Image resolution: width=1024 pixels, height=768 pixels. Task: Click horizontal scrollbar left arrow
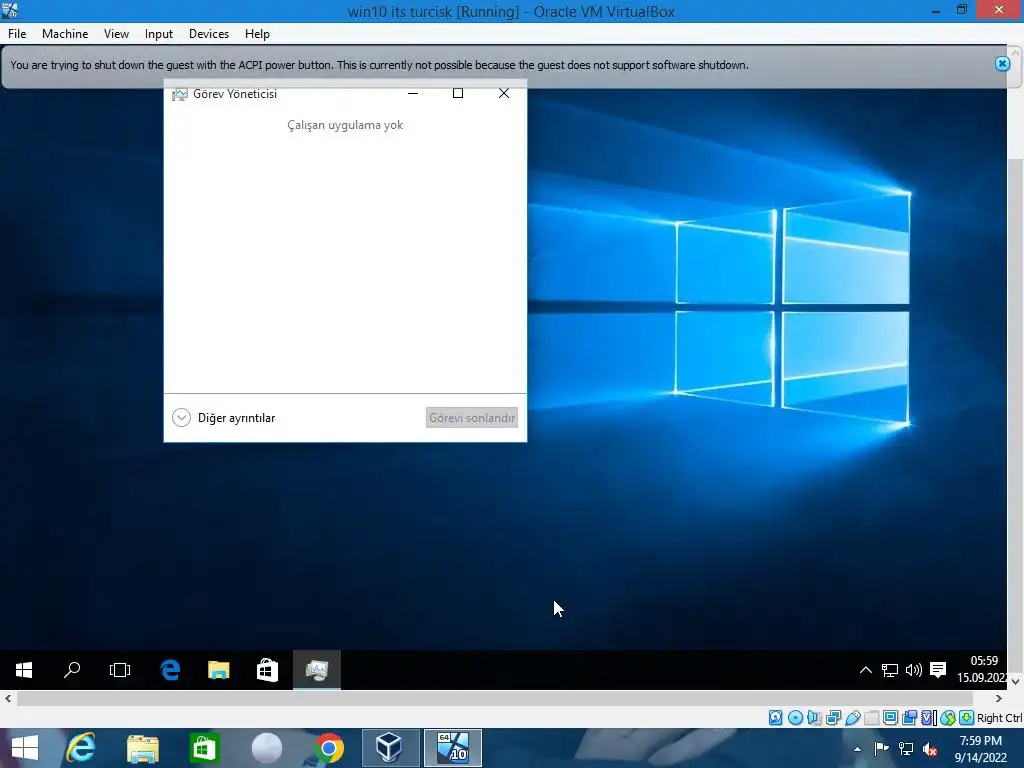[8, 699]
